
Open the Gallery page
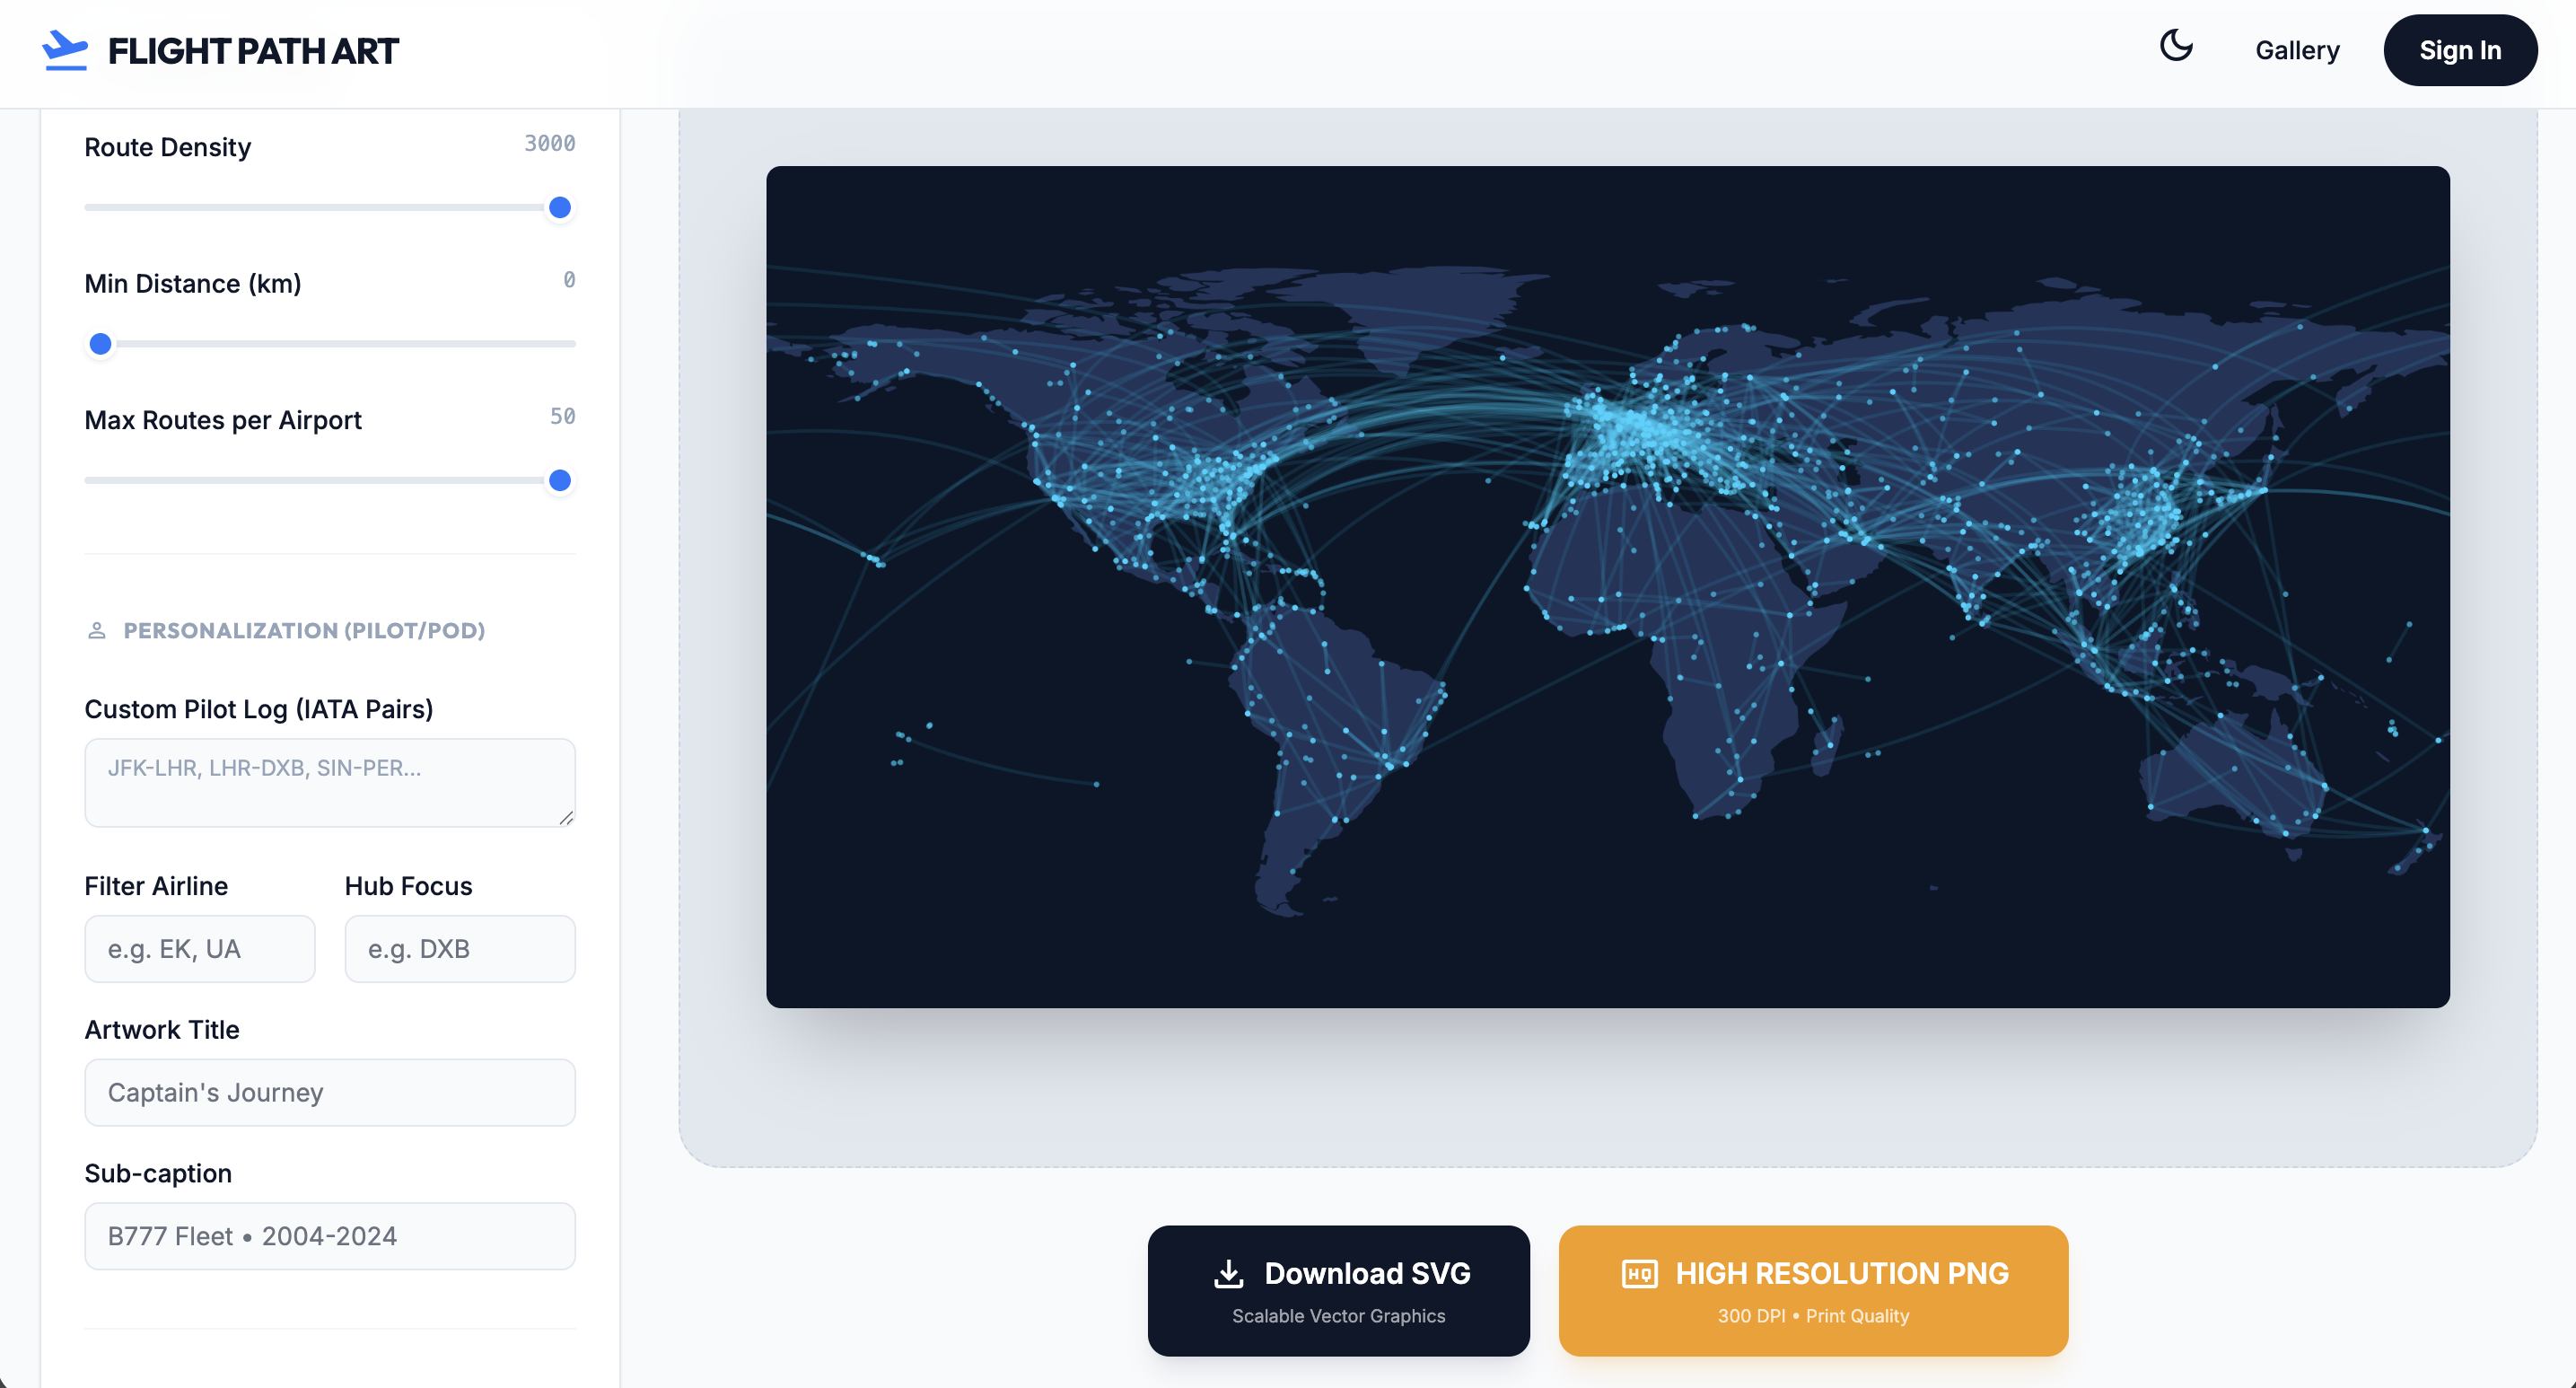pos(2297,50)
